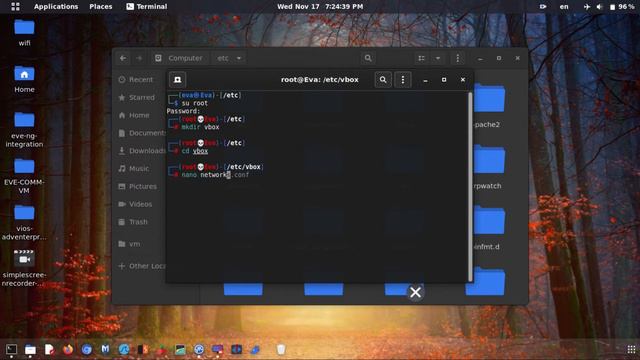Screen dimensions: 640x360
Task: Open the 'en' keyboard layout selector
Action: [x=564, y=7]
